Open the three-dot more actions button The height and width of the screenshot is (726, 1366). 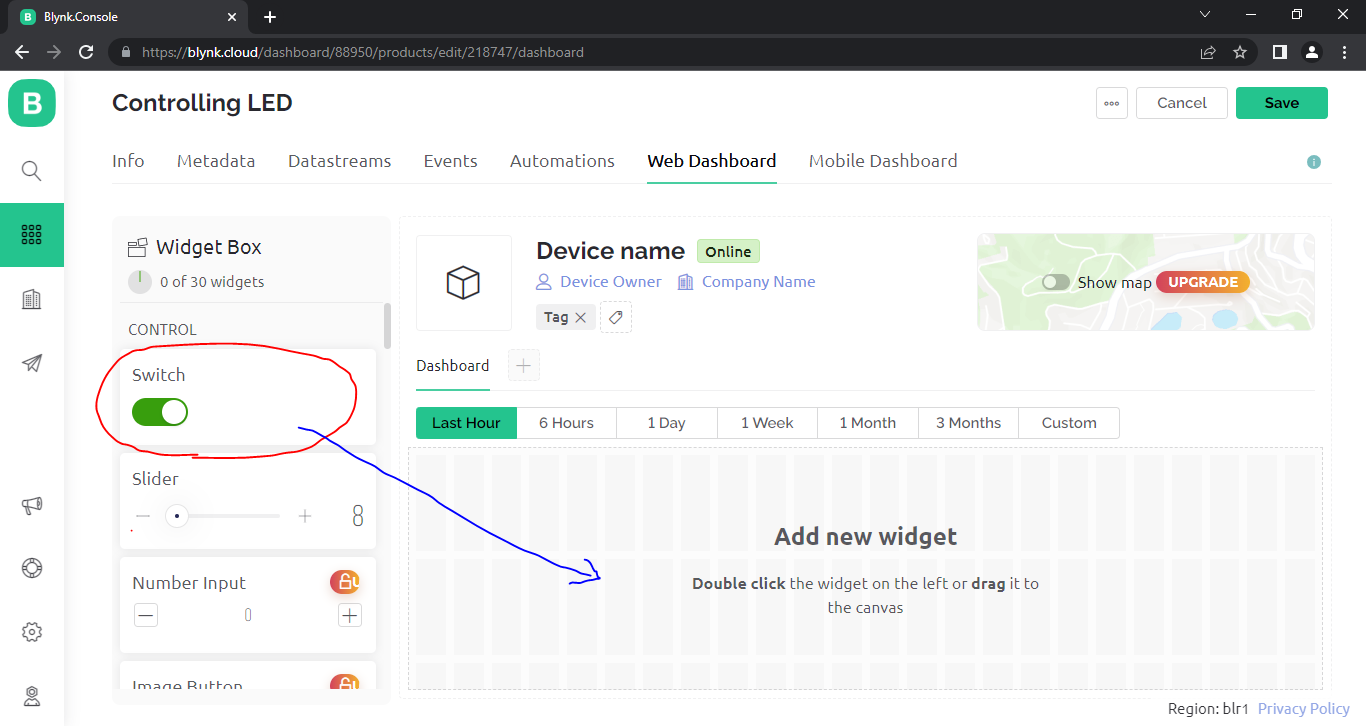1112,103
